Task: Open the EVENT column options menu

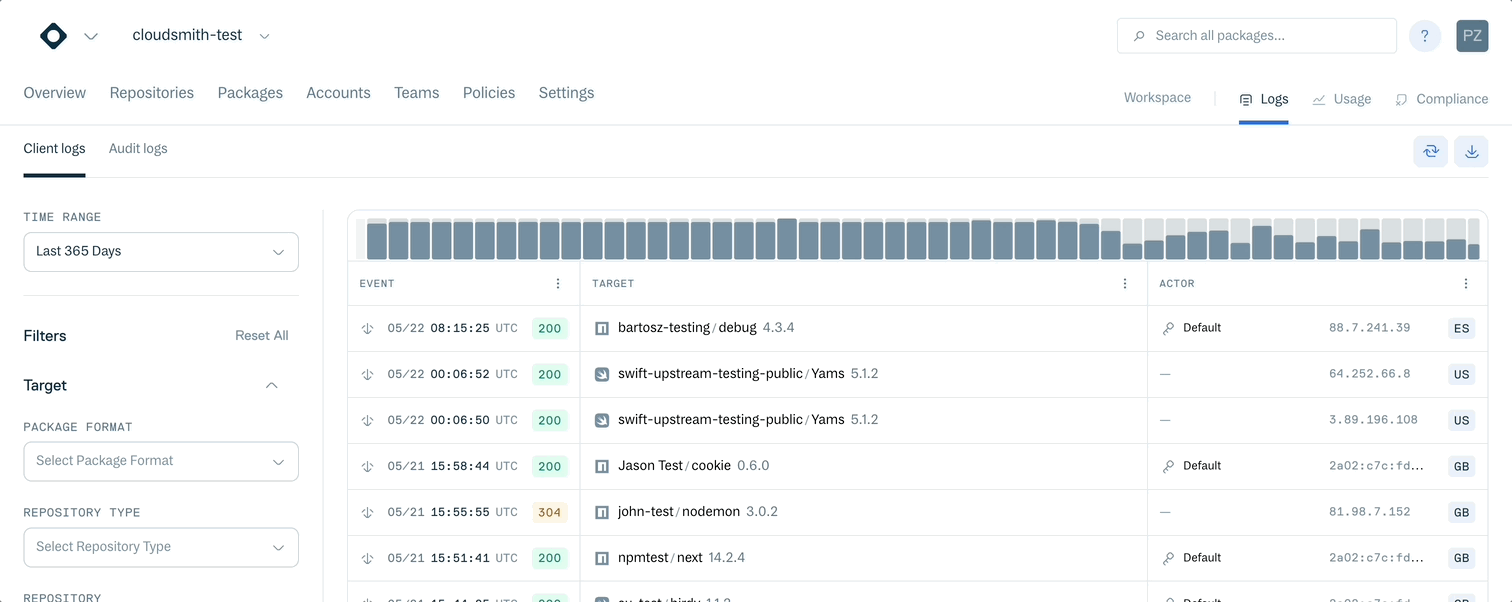Action: [x=557, y=283]
